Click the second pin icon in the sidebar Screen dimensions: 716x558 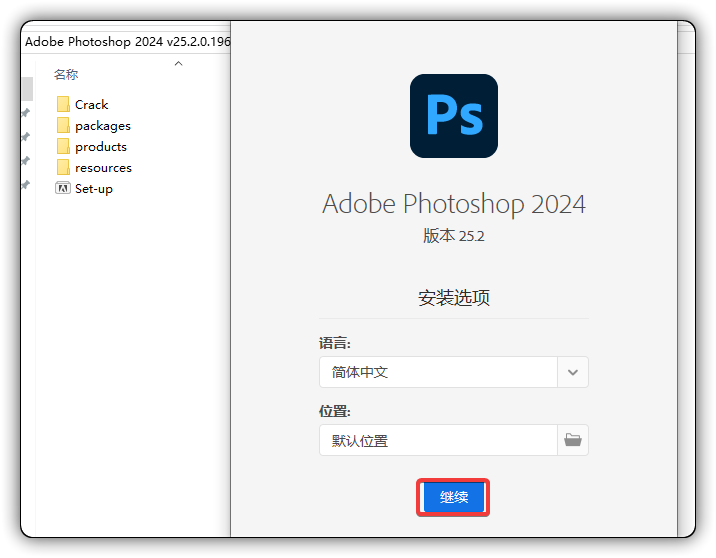tap(26, 137)
